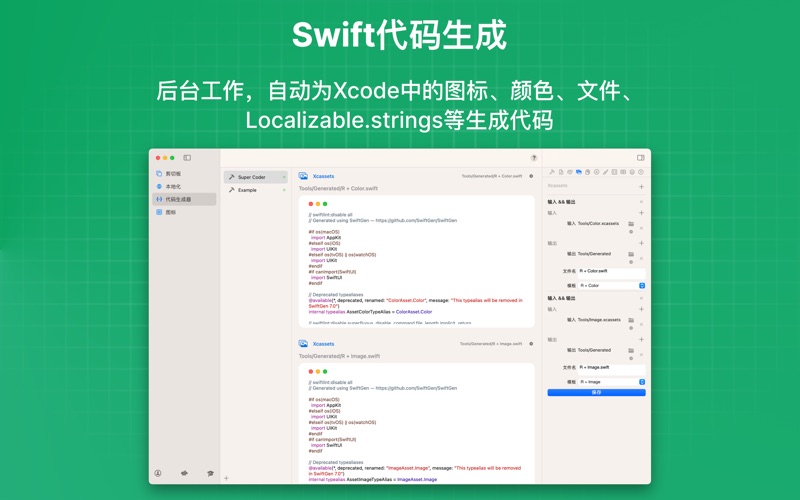Select 剪切板 in the sidebar

click(173, 174)
